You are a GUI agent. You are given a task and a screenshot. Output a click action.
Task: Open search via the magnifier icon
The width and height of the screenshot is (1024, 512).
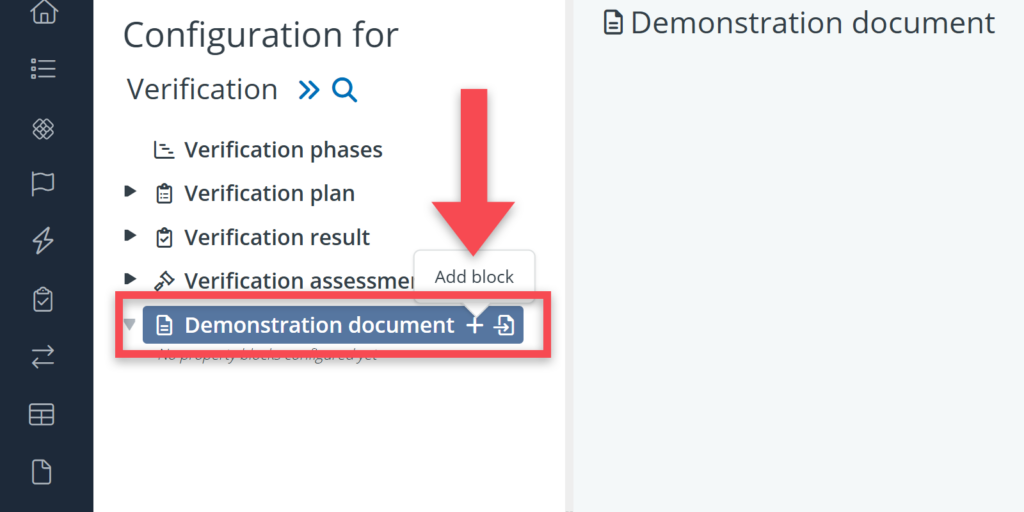click(344, 90)
